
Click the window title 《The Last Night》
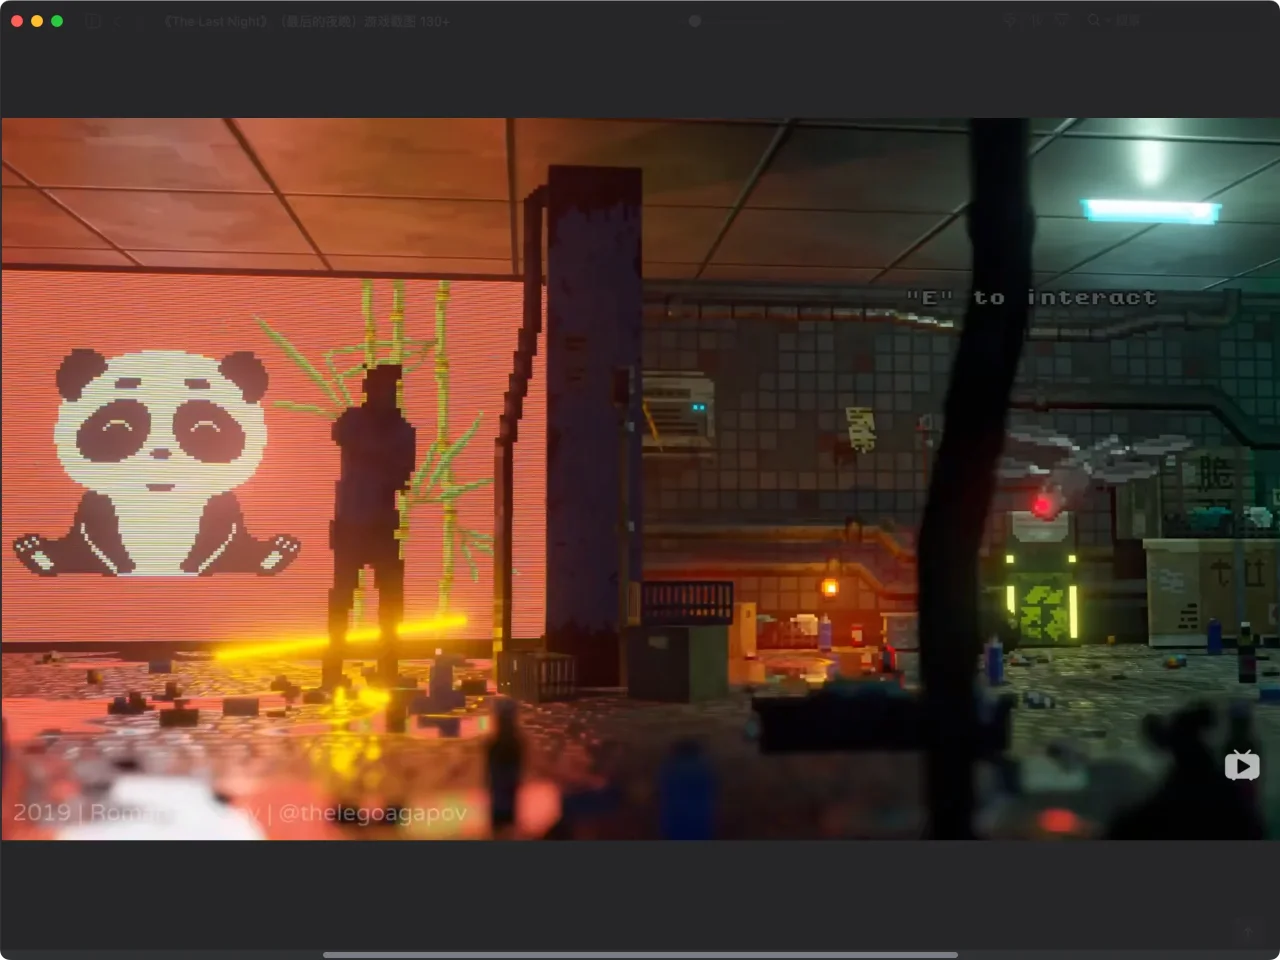[308, 21]
